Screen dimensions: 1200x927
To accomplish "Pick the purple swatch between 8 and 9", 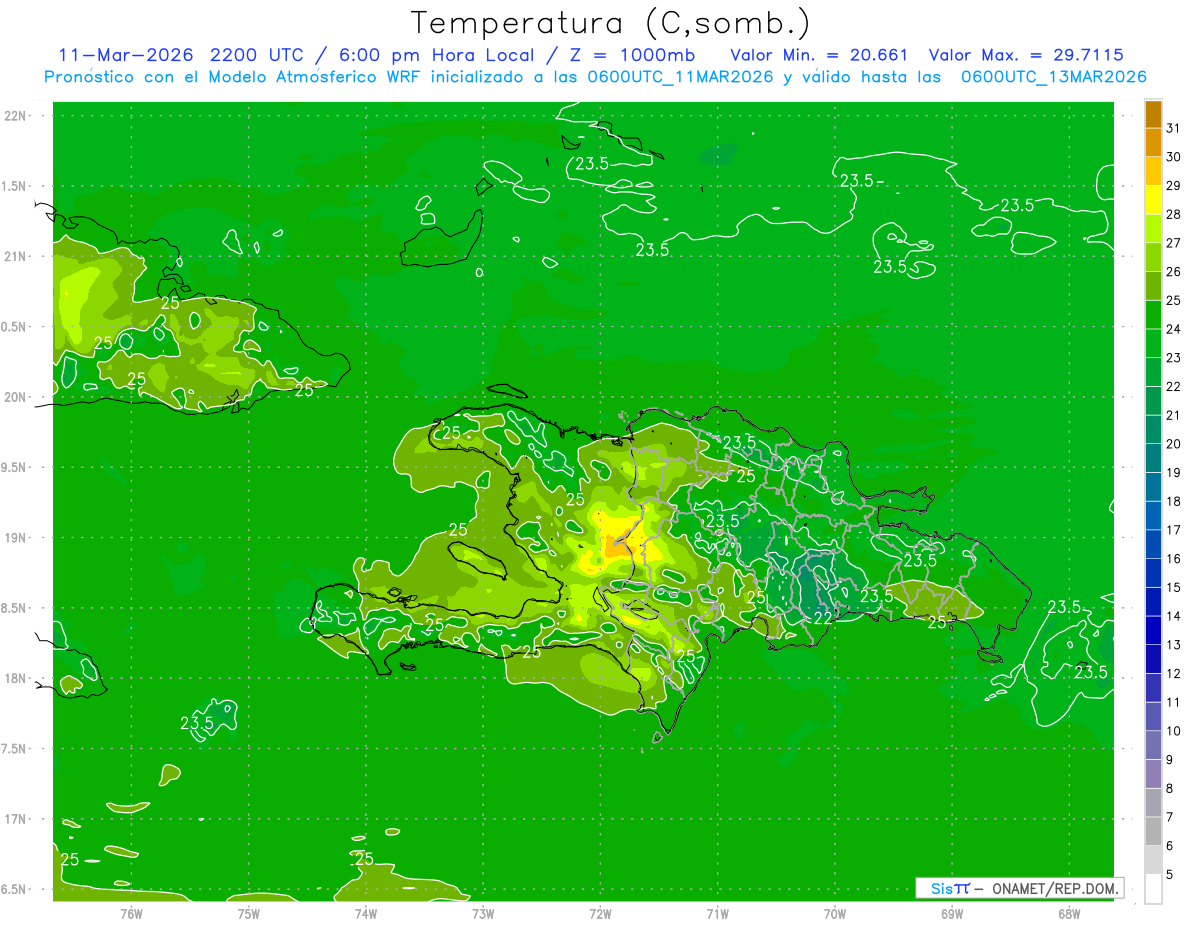I will pos(1153,774).
